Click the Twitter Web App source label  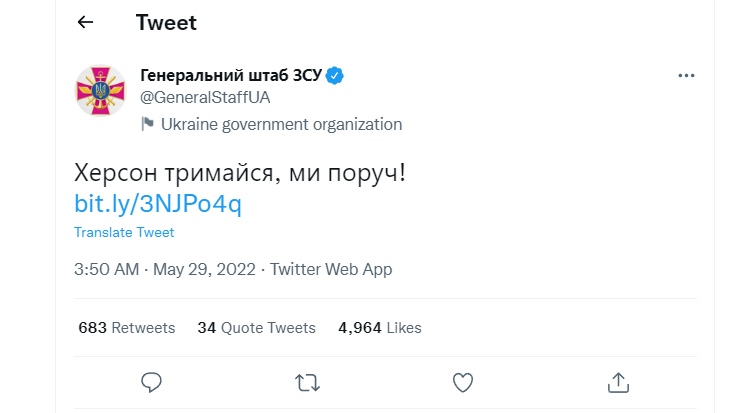(x=331, y=269)
